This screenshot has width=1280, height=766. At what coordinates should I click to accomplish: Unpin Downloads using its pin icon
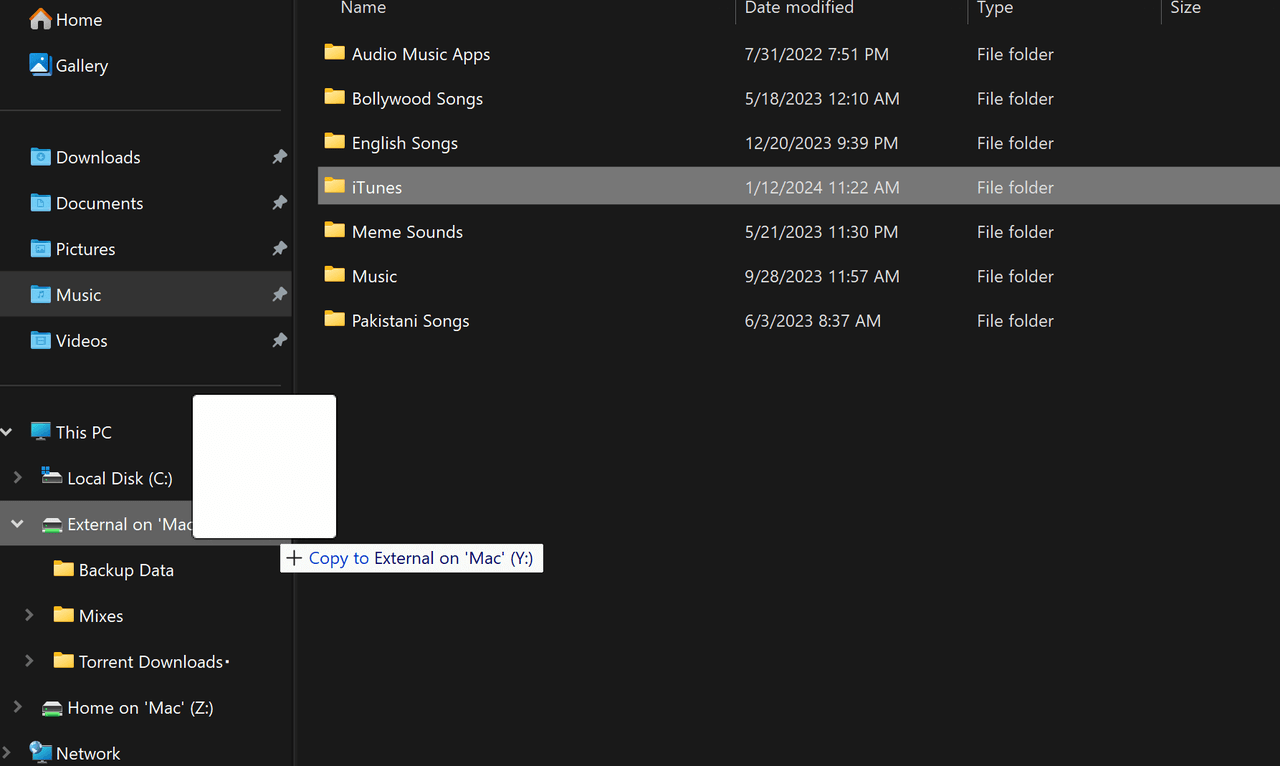click(x=280, y=157)
